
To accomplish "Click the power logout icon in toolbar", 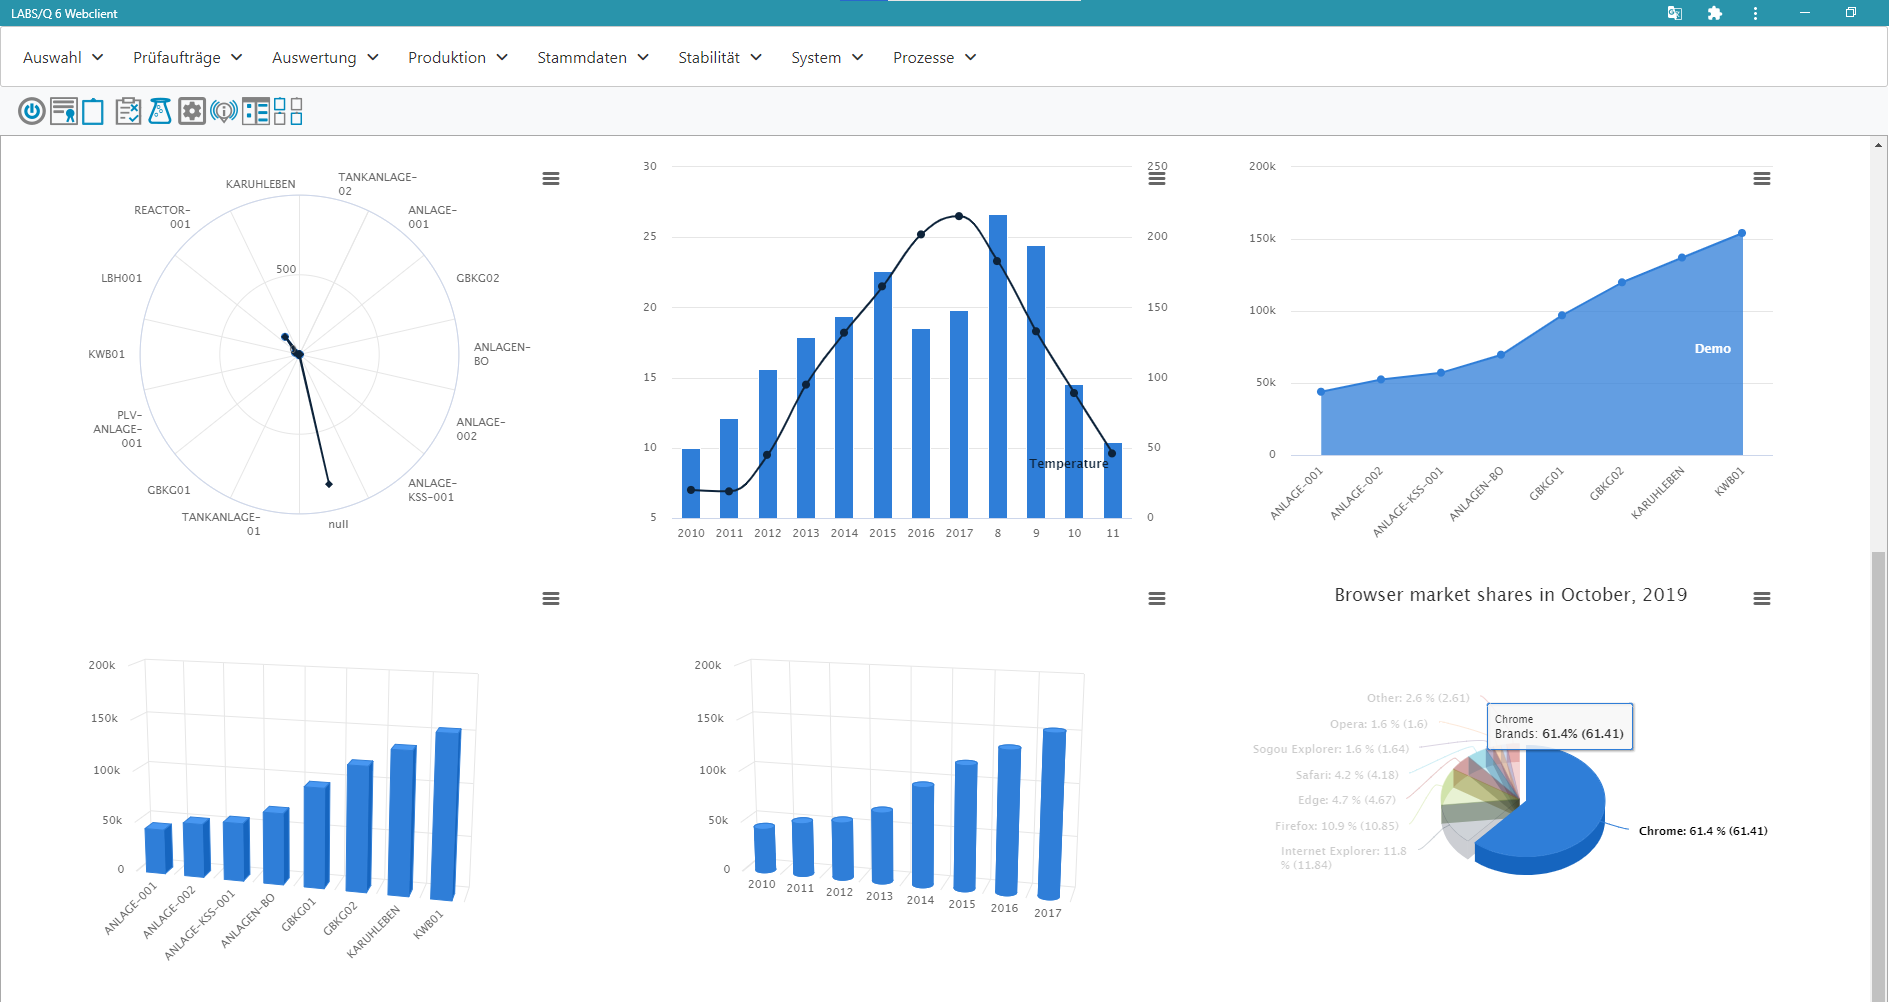I will pyautogui.click(x=32, y=111).
